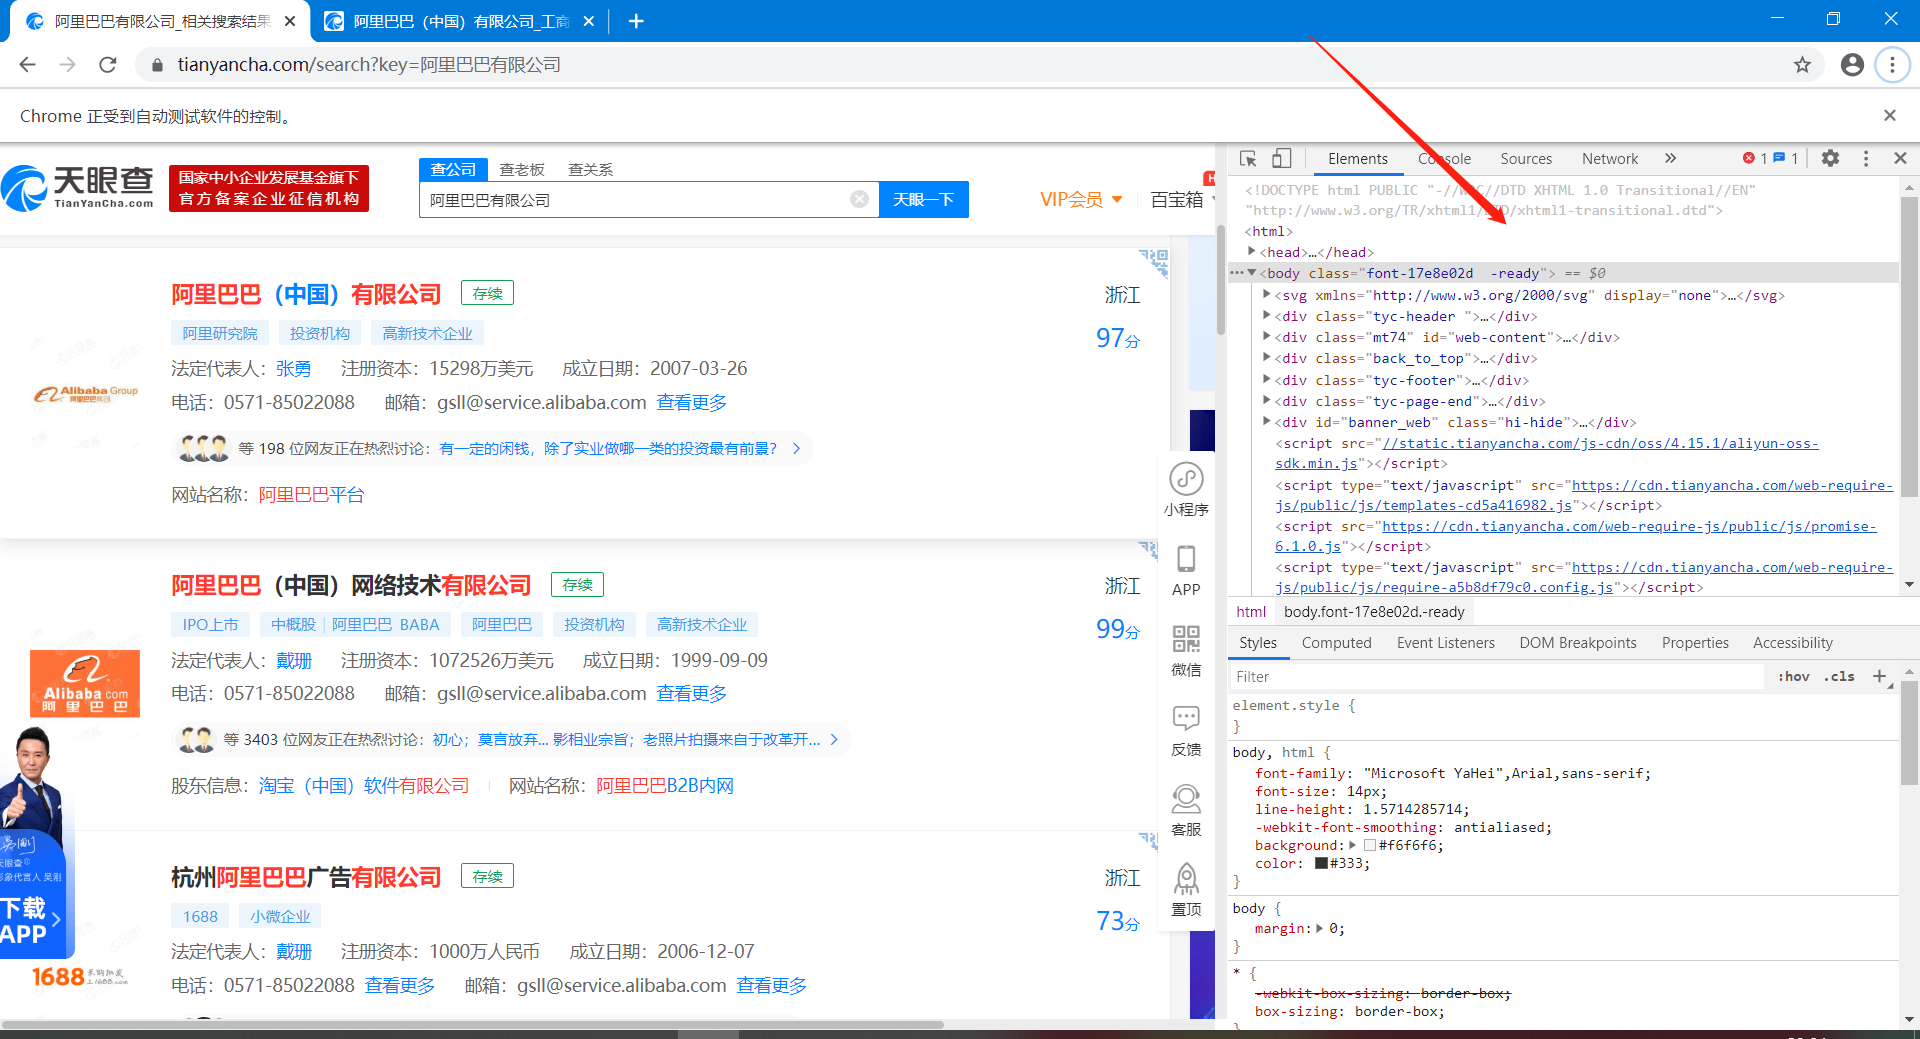Open 阿里巴巴（中国）有限公司 company link

pyautogui.click(x=306, y=294)
